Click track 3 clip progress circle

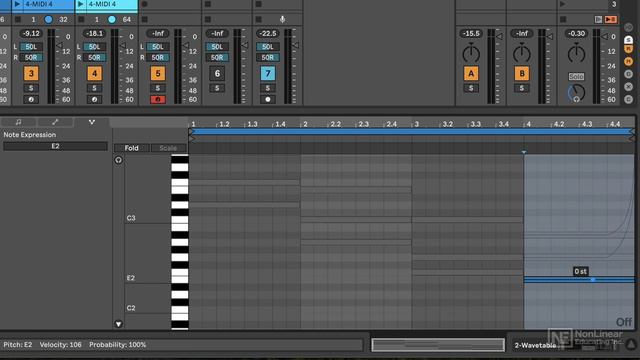48,19
